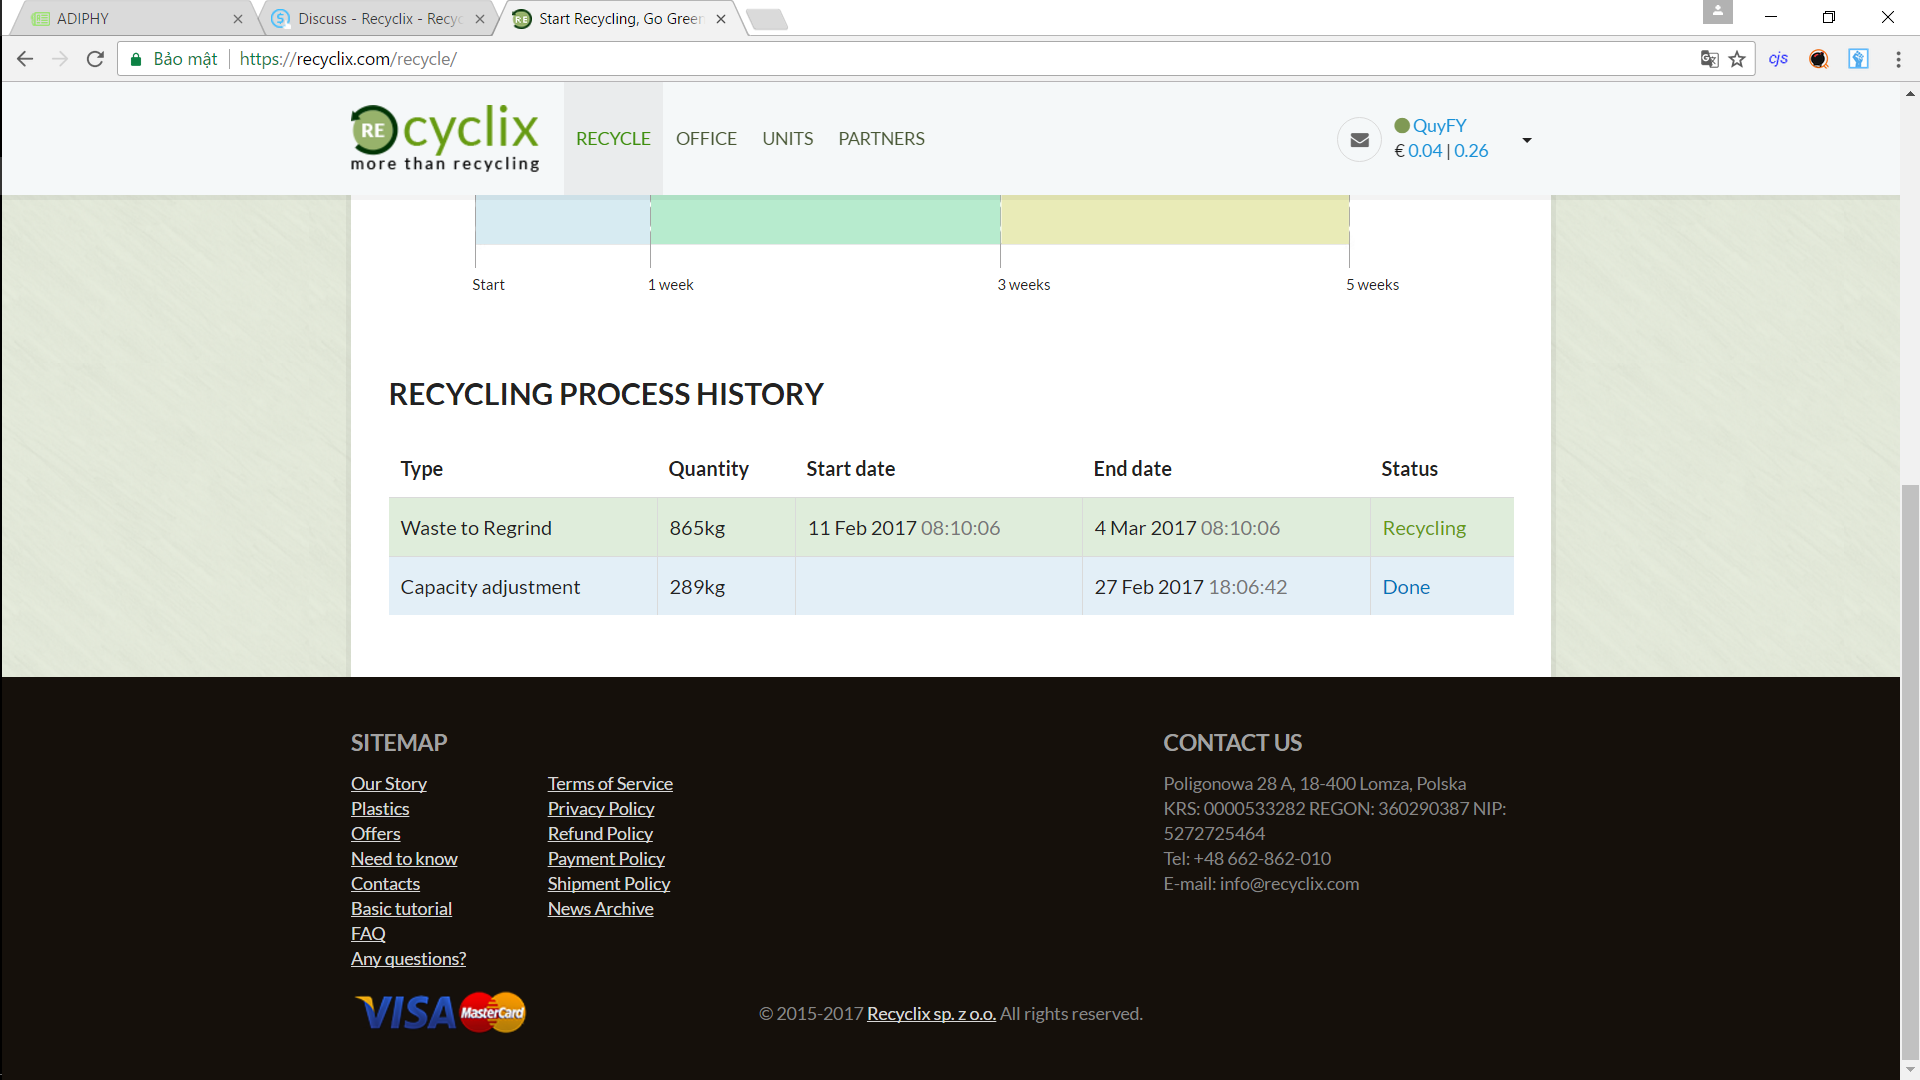This screenshot has height=1080, width=1920.
Task: Close the Discuss - Recyclix tab
Action: click(x=480, y=18)
